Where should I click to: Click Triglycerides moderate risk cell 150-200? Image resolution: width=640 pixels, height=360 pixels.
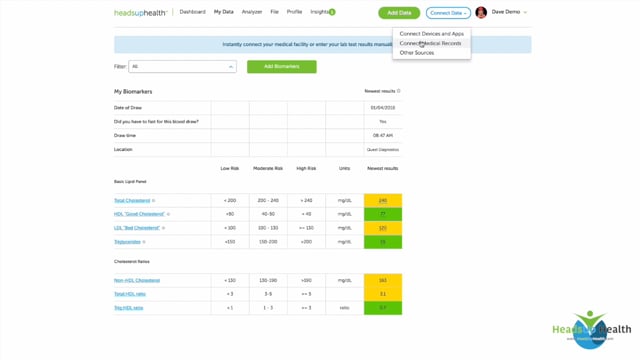click(268, 242)
